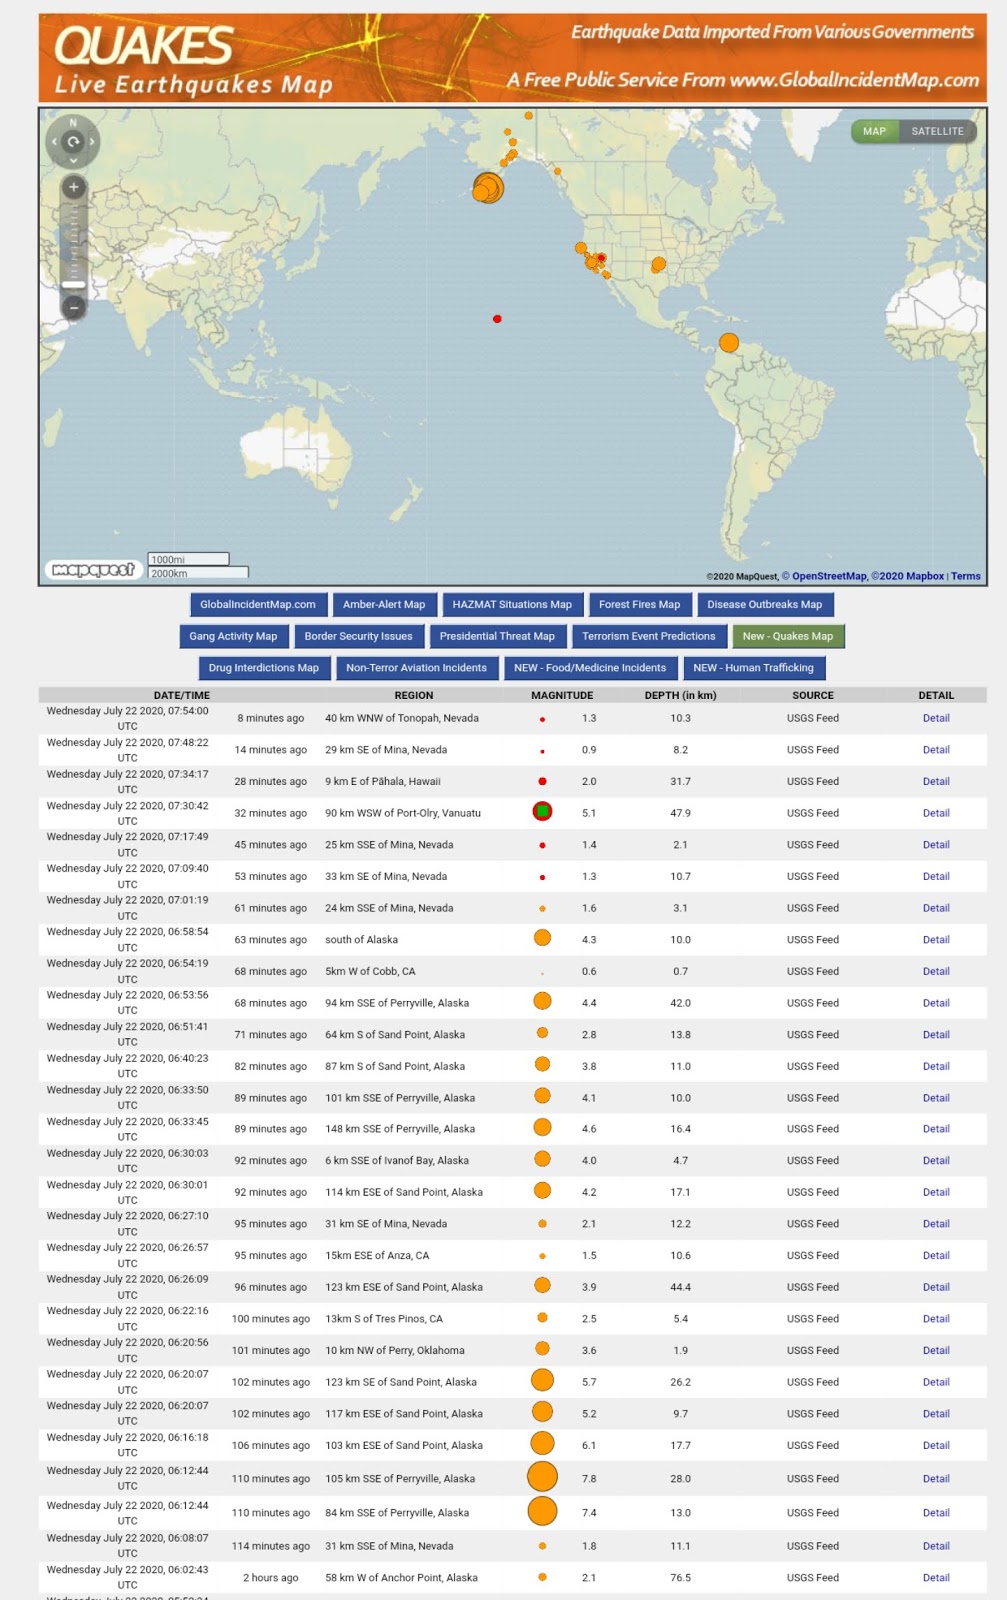Click region text '90 km WSW of Port-Olry, Vanuatu'

pos(403,813)
